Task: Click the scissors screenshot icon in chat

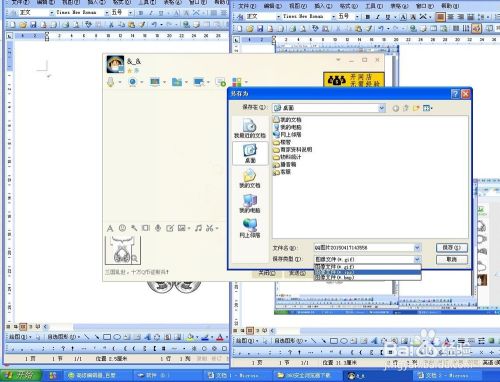Action: 210,228
